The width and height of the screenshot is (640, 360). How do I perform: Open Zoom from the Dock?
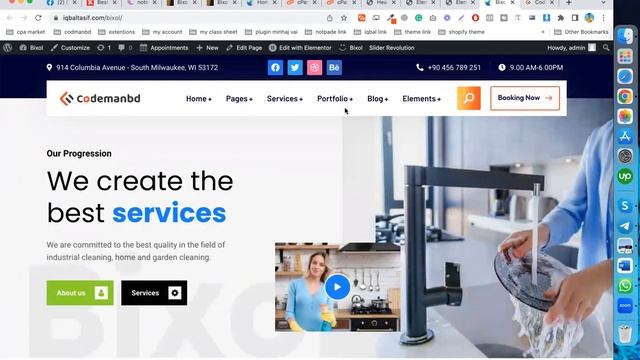pyautogui.click(x=625, y=306)
